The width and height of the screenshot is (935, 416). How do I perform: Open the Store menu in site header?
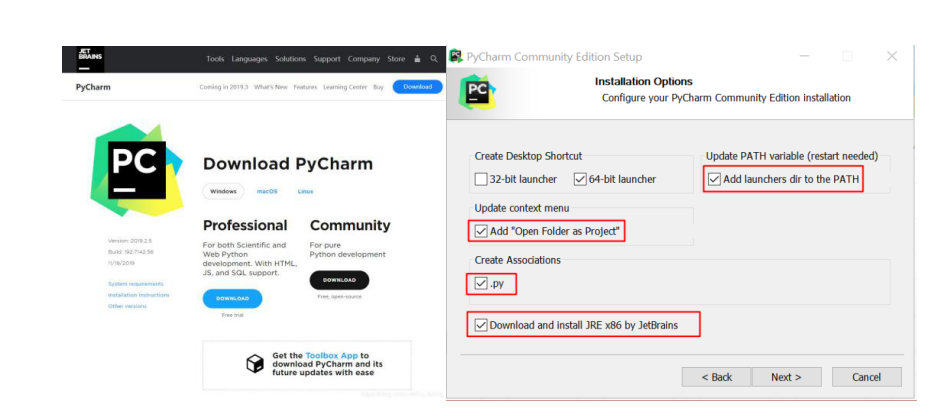(396, 59)
